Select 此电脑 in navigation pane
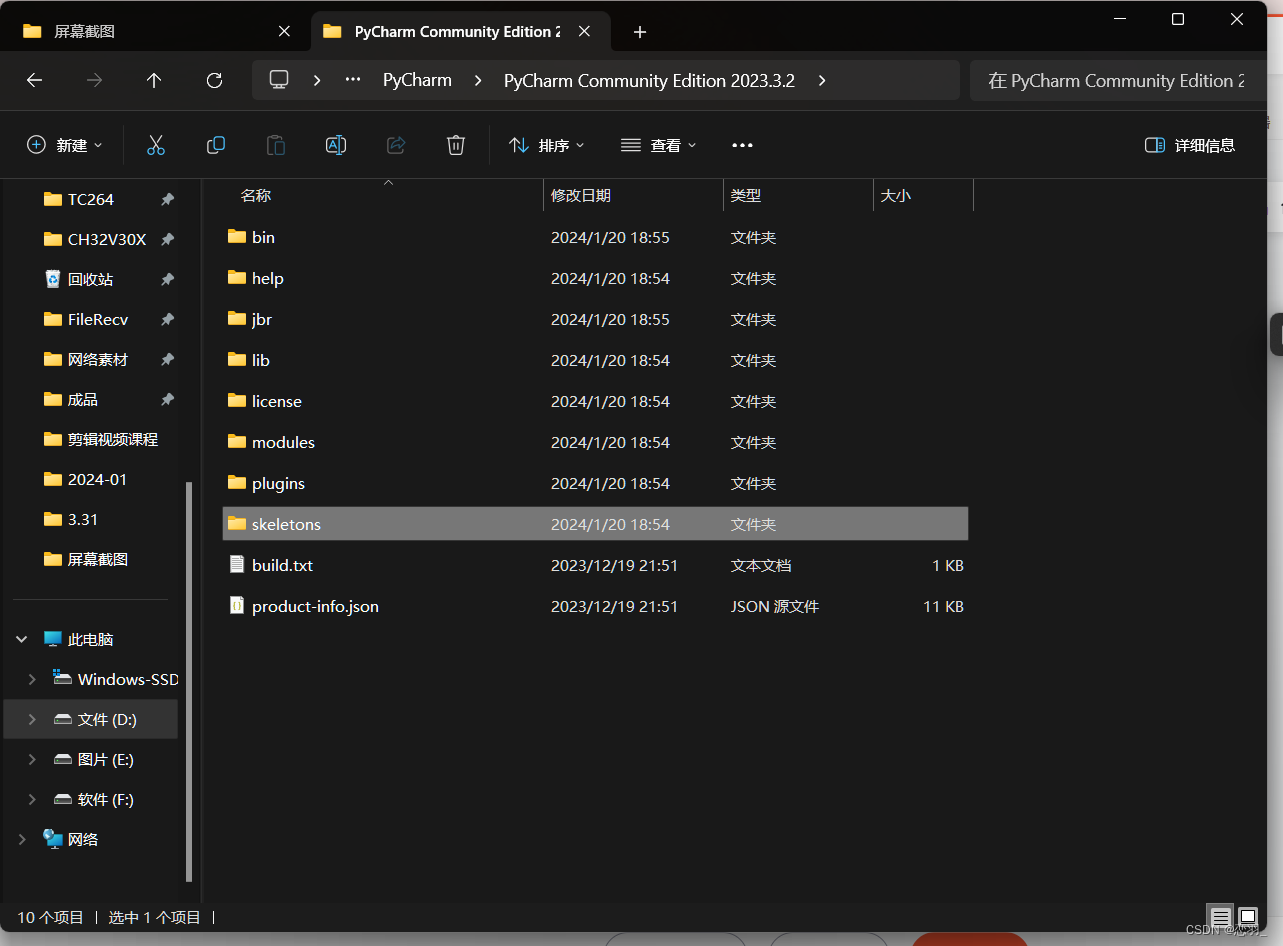 pyautogui.click(x=91, y=639)
